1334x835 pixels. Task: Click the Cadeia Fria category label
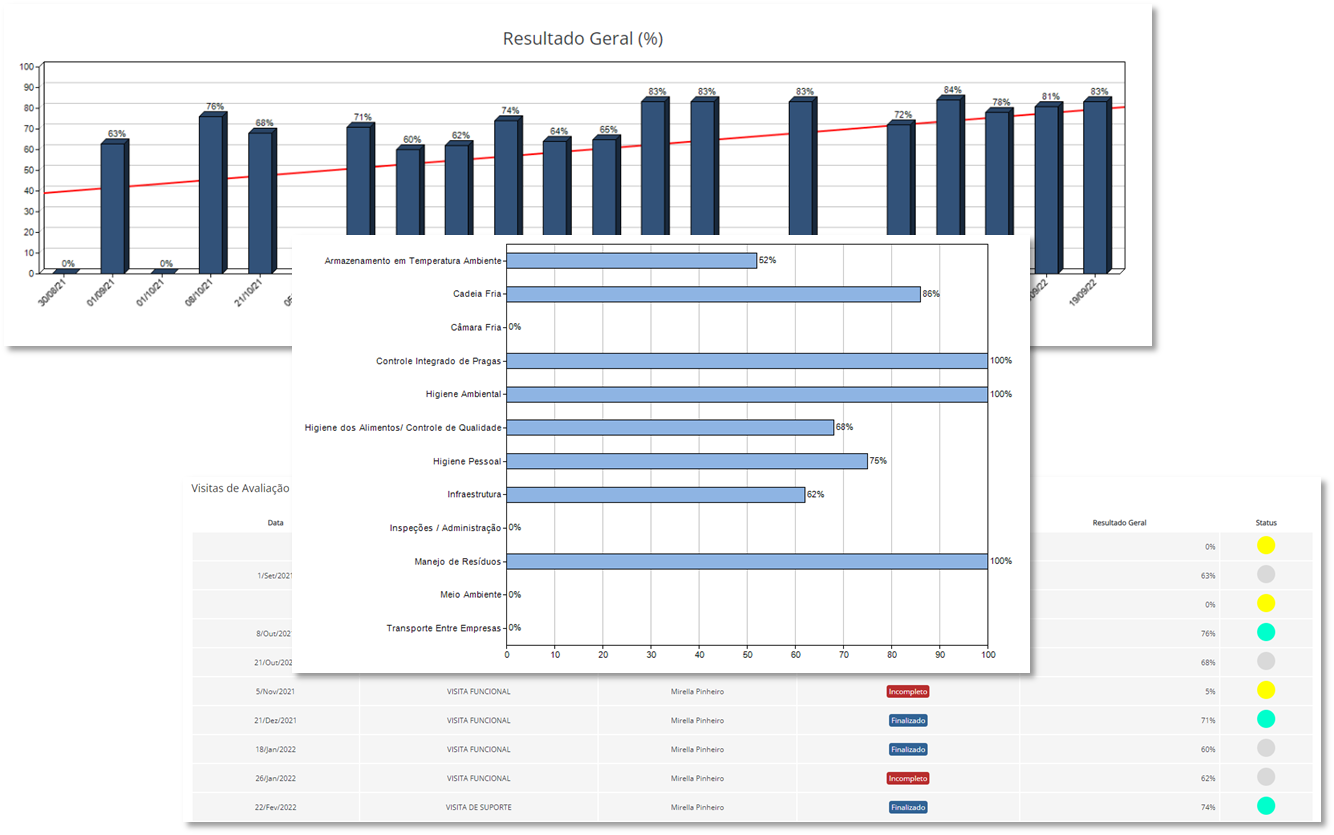477,294
